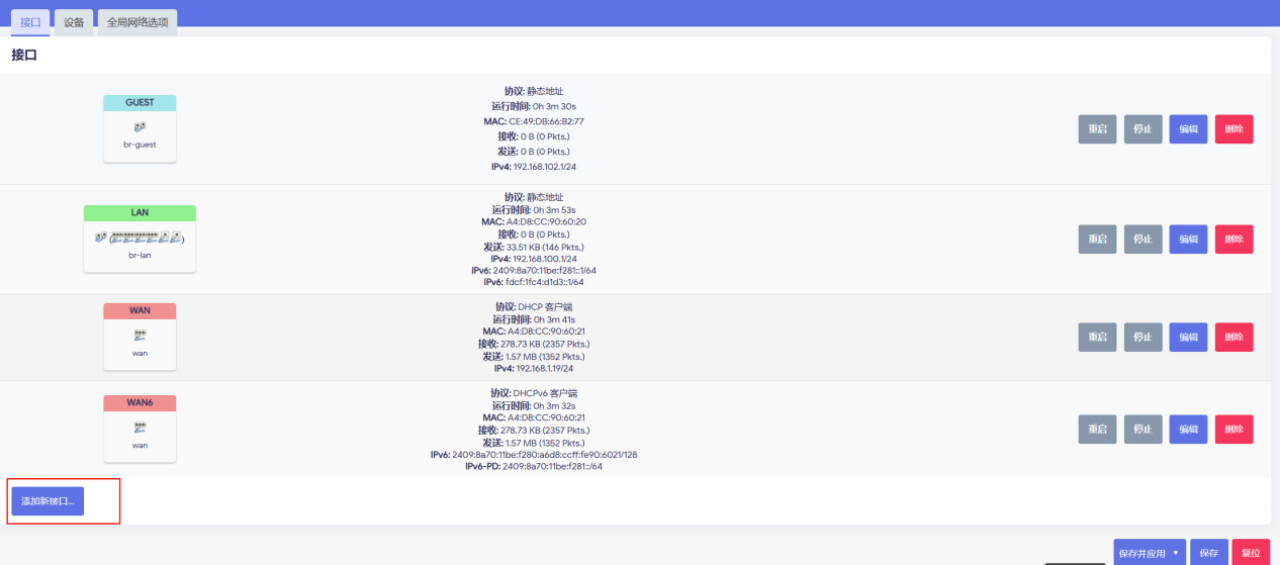The image size is (1280, 565).
Task: Click the br-lan device name text
Action: (x=140, y=255)
